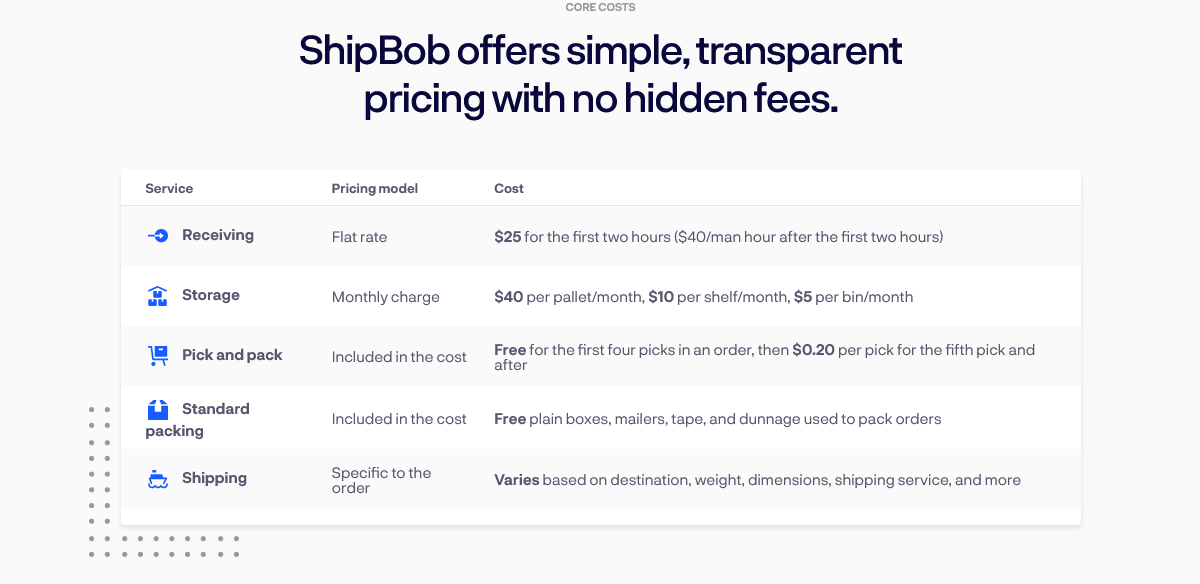The width and height of the screenshot is (1200, 584).
Task: Select the Storage service label
Action: (x=211, y=295)
